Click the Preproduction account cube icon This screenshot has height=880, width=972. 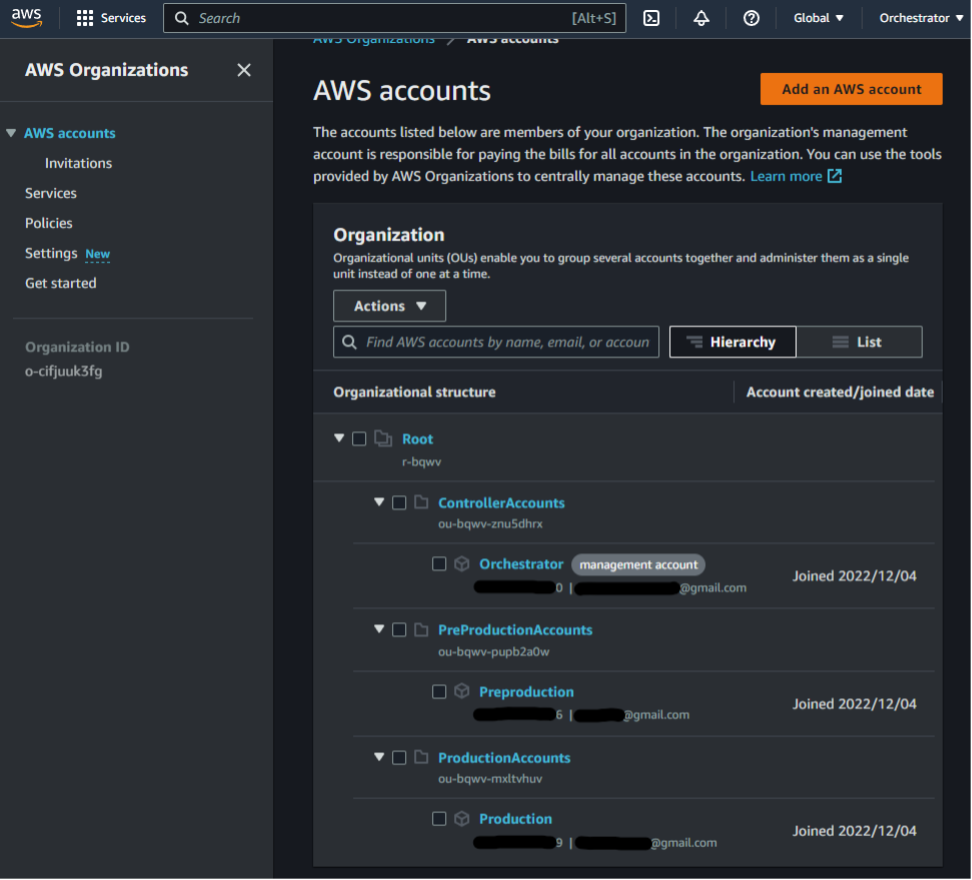pyautogui.click(x=461, y=691)
